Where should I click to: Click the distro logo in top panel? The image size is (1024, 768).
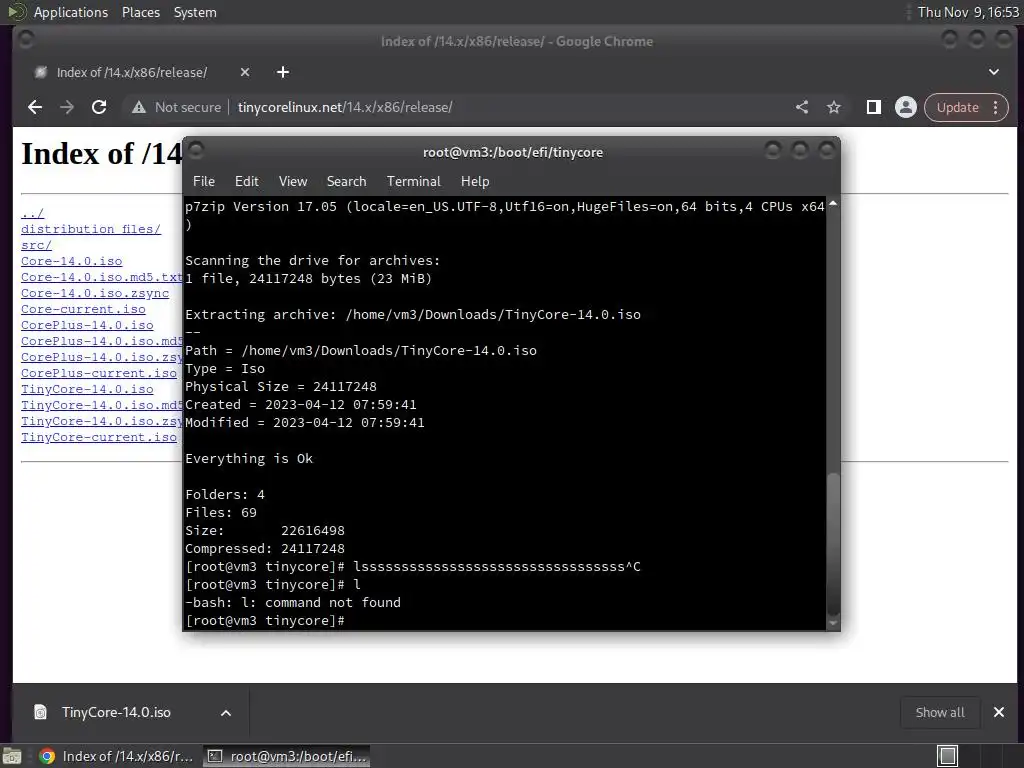16,12
